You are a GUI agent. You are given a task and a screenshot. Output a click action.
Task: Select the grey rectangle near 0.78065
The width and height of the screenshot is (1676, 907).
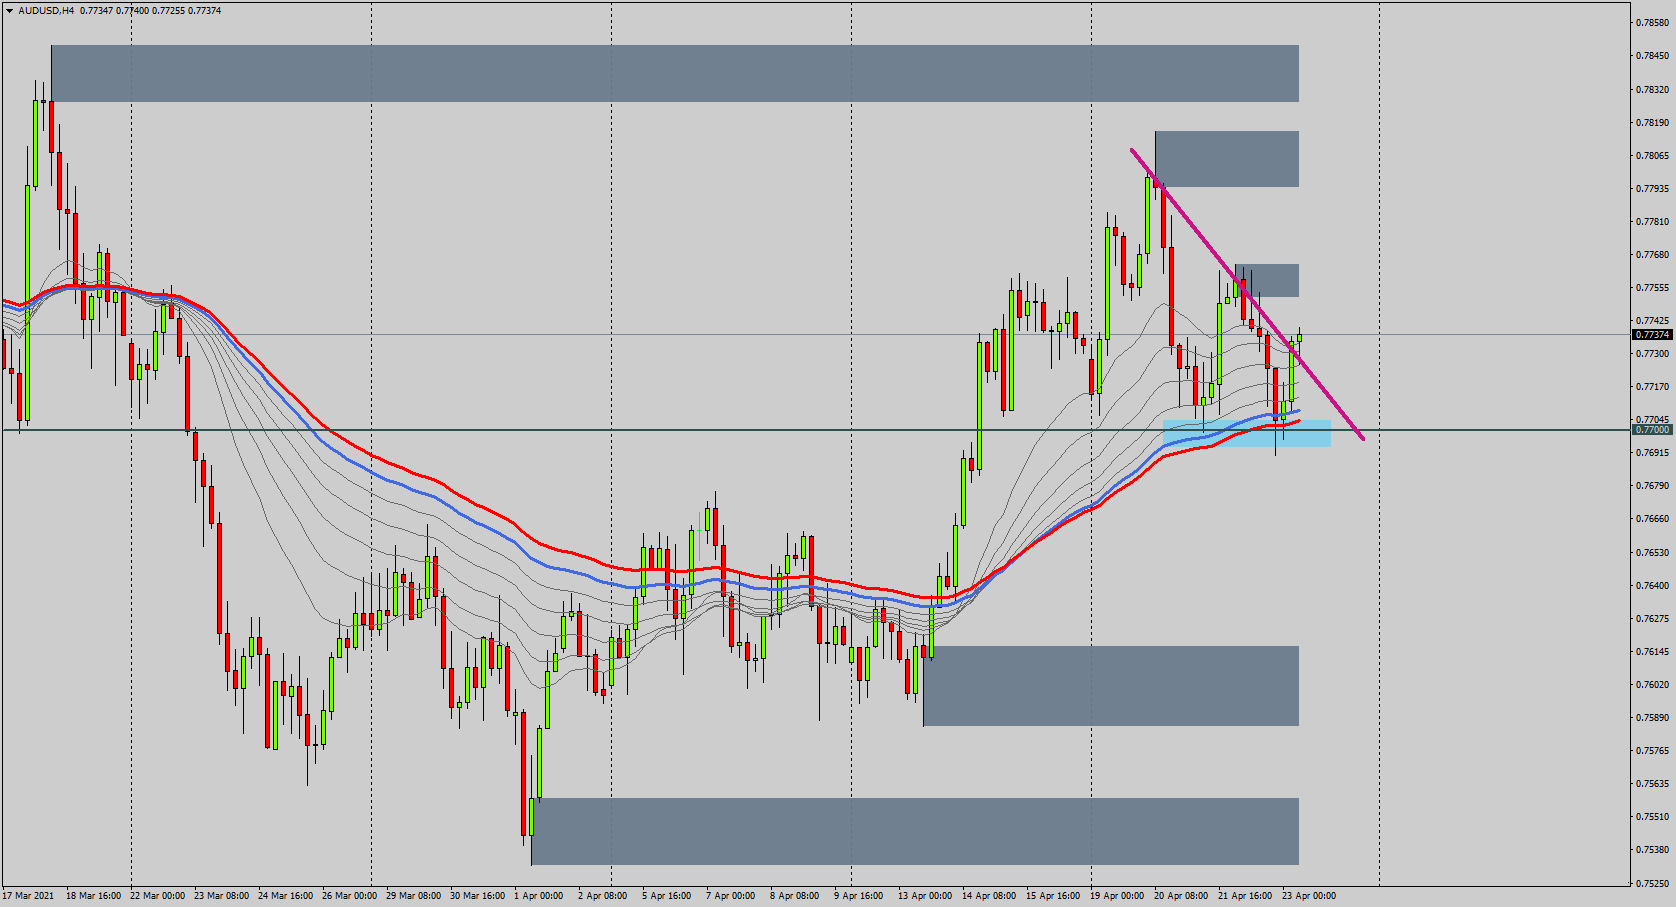coord(1227,159)
